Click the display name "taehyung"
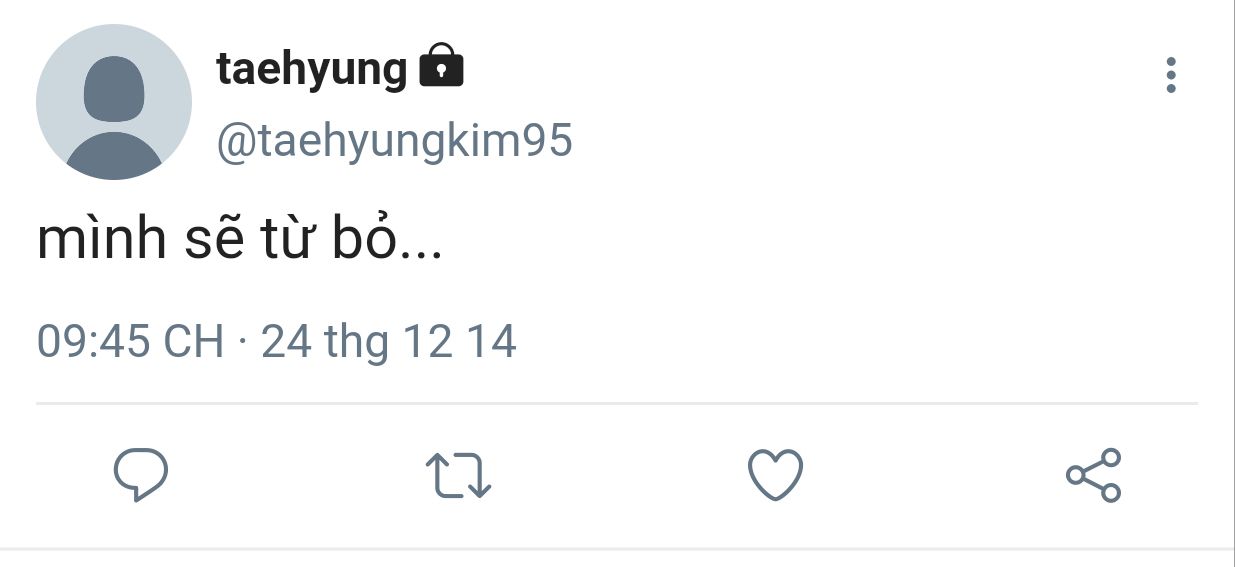1235x567 pixels. (x=312, y=70)
